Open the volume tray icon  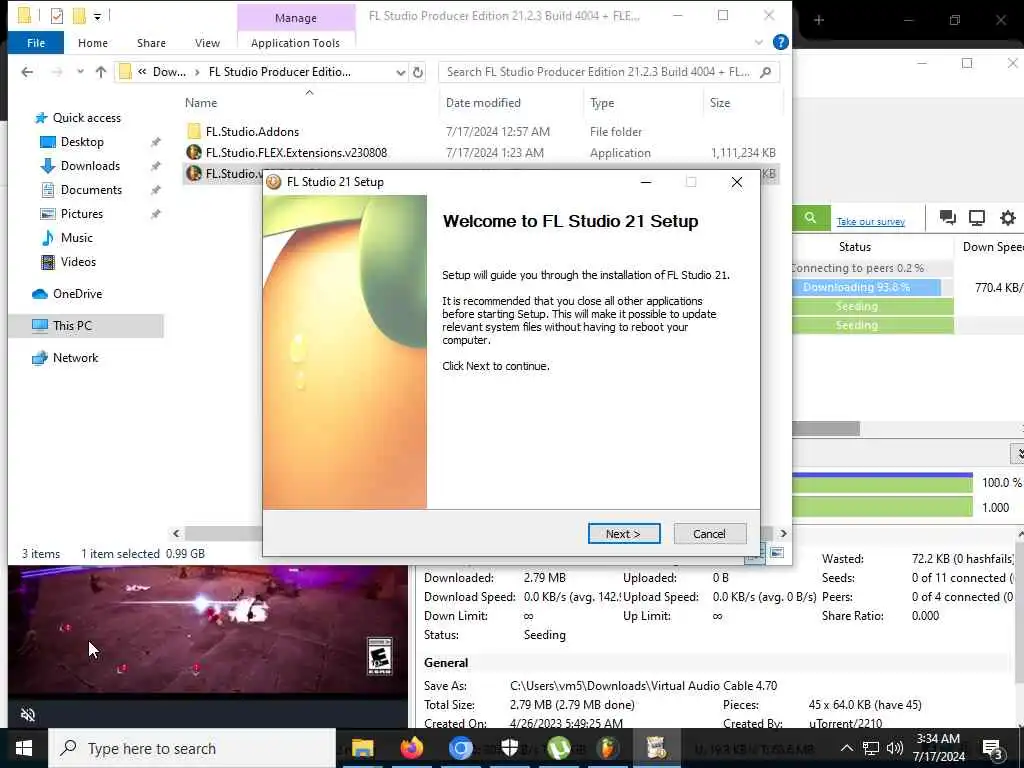[x=895, y=748]
